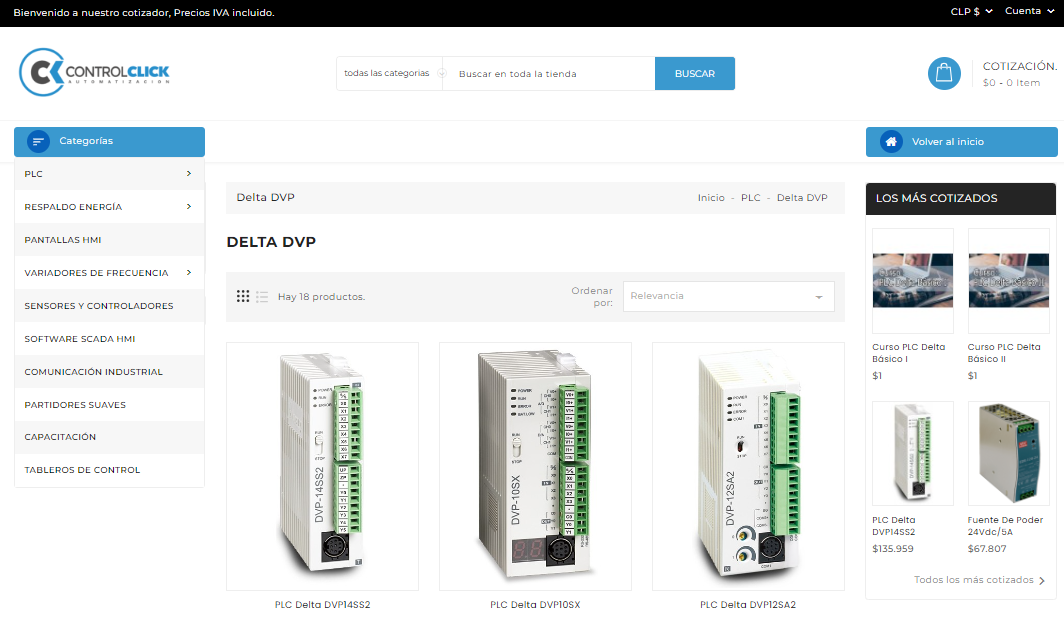Open the PLC Delta DVP10SX product image
Screen dimensions: 1064x617
(x=535, y=466)
